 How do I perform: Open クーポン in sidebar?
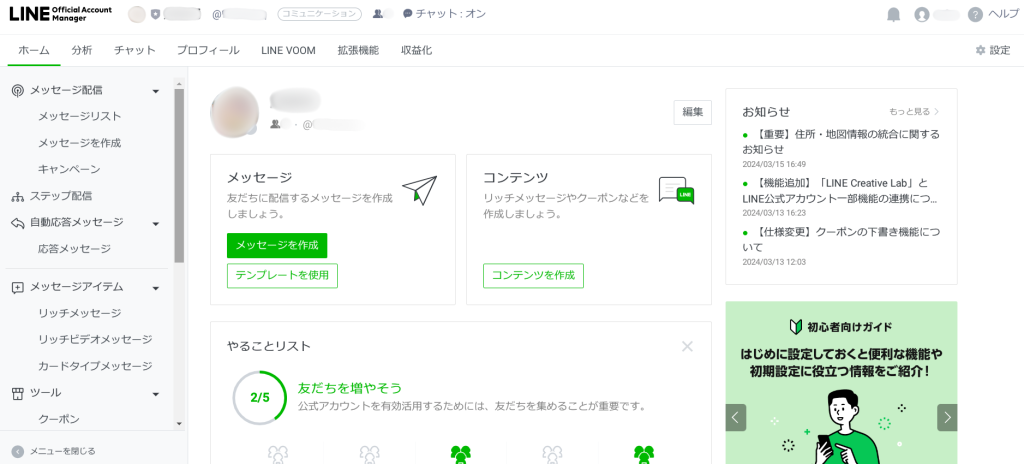tap(59, 420)
